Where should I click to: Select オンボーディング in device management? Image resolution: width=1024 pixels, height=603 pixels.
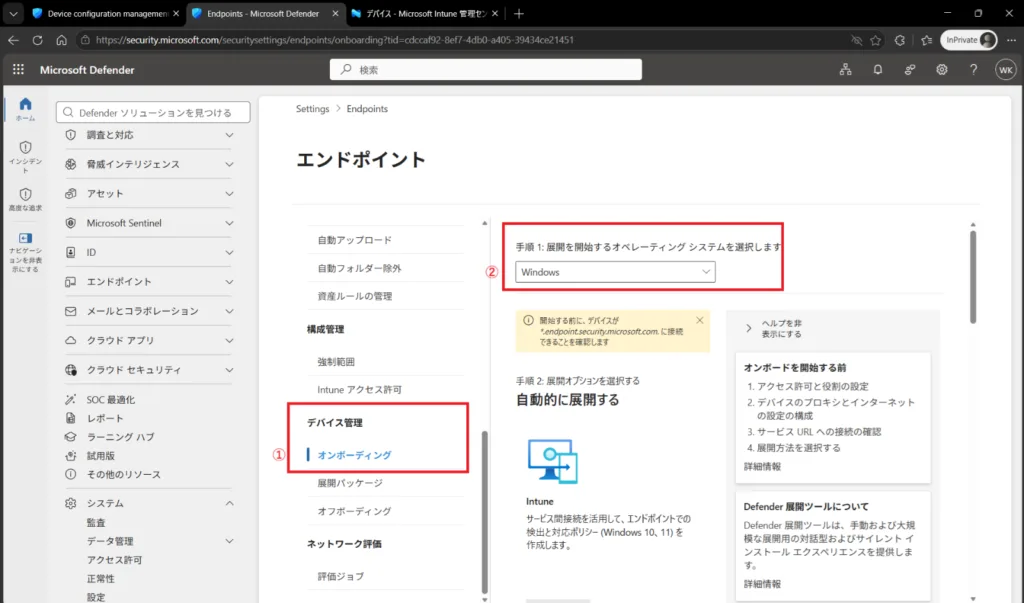click(354, 455)
